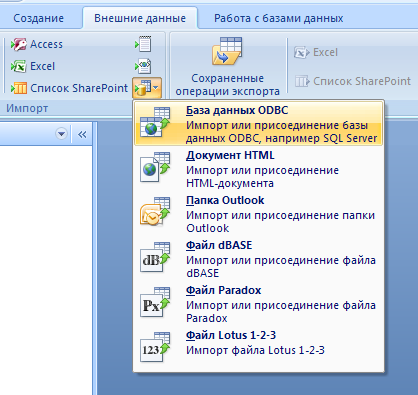Click the XML file import icon
Image resolution: width=418 pixels, height=395 pixels.
(x=143, y=66)
